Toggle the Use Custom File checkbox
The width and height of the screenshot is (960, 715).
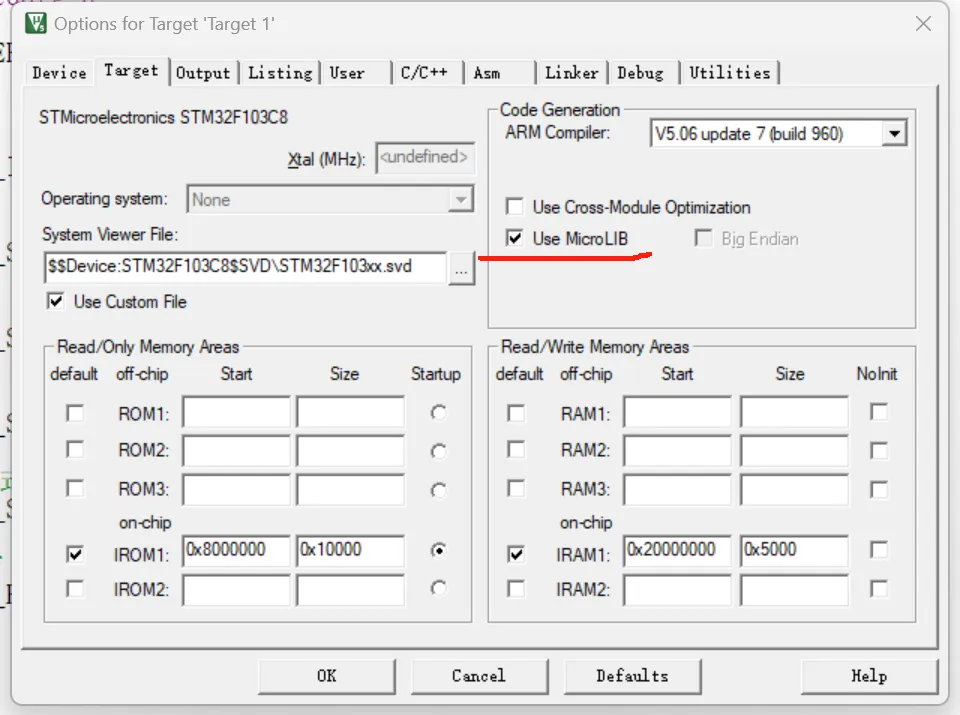[56, 301]
